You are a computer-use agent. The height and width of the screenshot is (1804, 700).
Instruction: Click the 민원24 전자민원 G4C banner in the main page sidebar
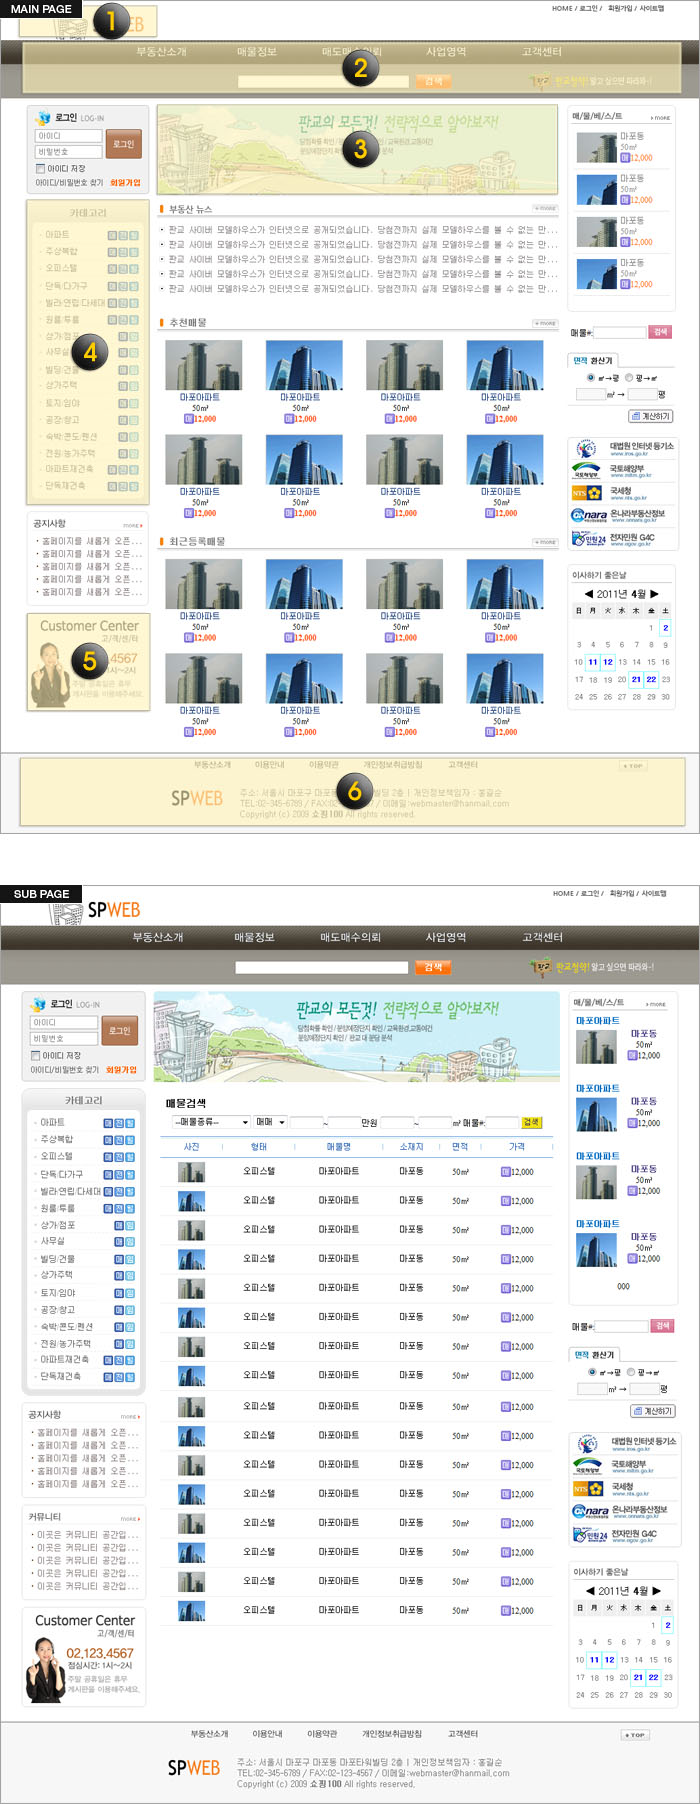613,538
